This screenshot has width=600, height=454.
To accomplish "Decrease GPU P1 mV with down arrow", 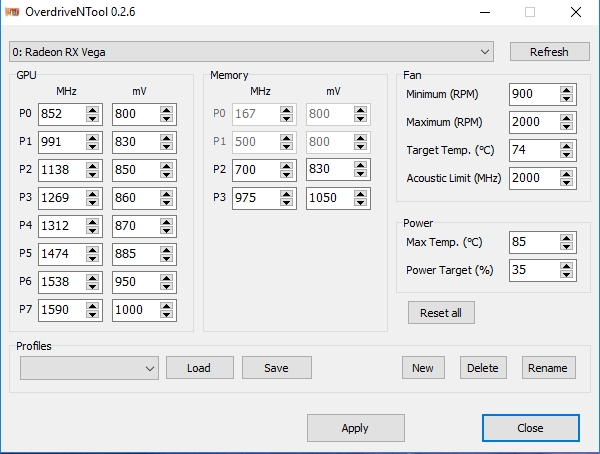I will point(166,146).
